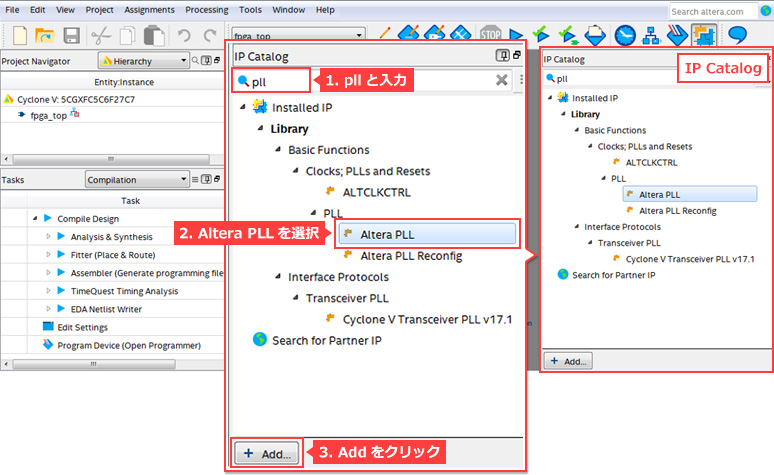Open the Tools menu
This screenshot has height=475, width=774.
(x=251, y=9)
